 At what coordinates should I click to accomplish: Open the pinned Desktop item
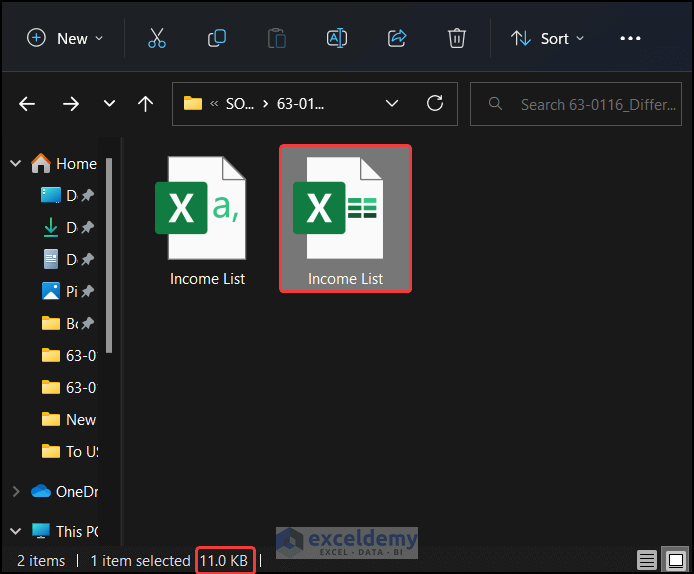tap(66, 195)
